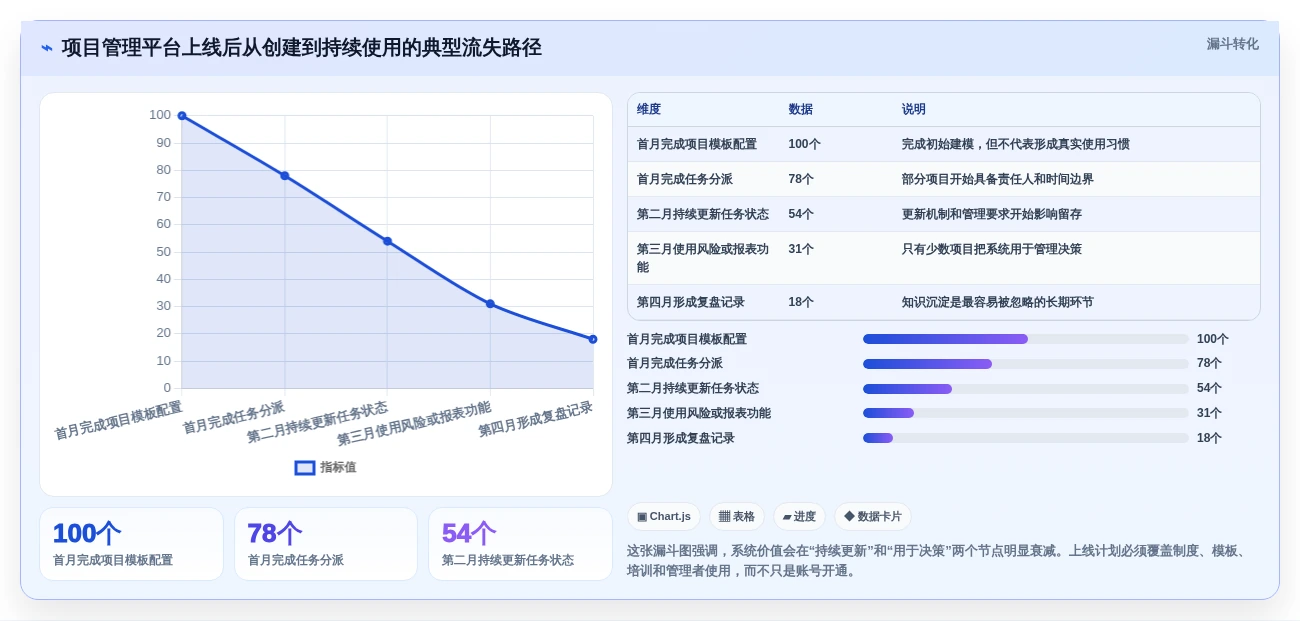Open the 54个 data card
1300x621 pixels.
point(520,544)
